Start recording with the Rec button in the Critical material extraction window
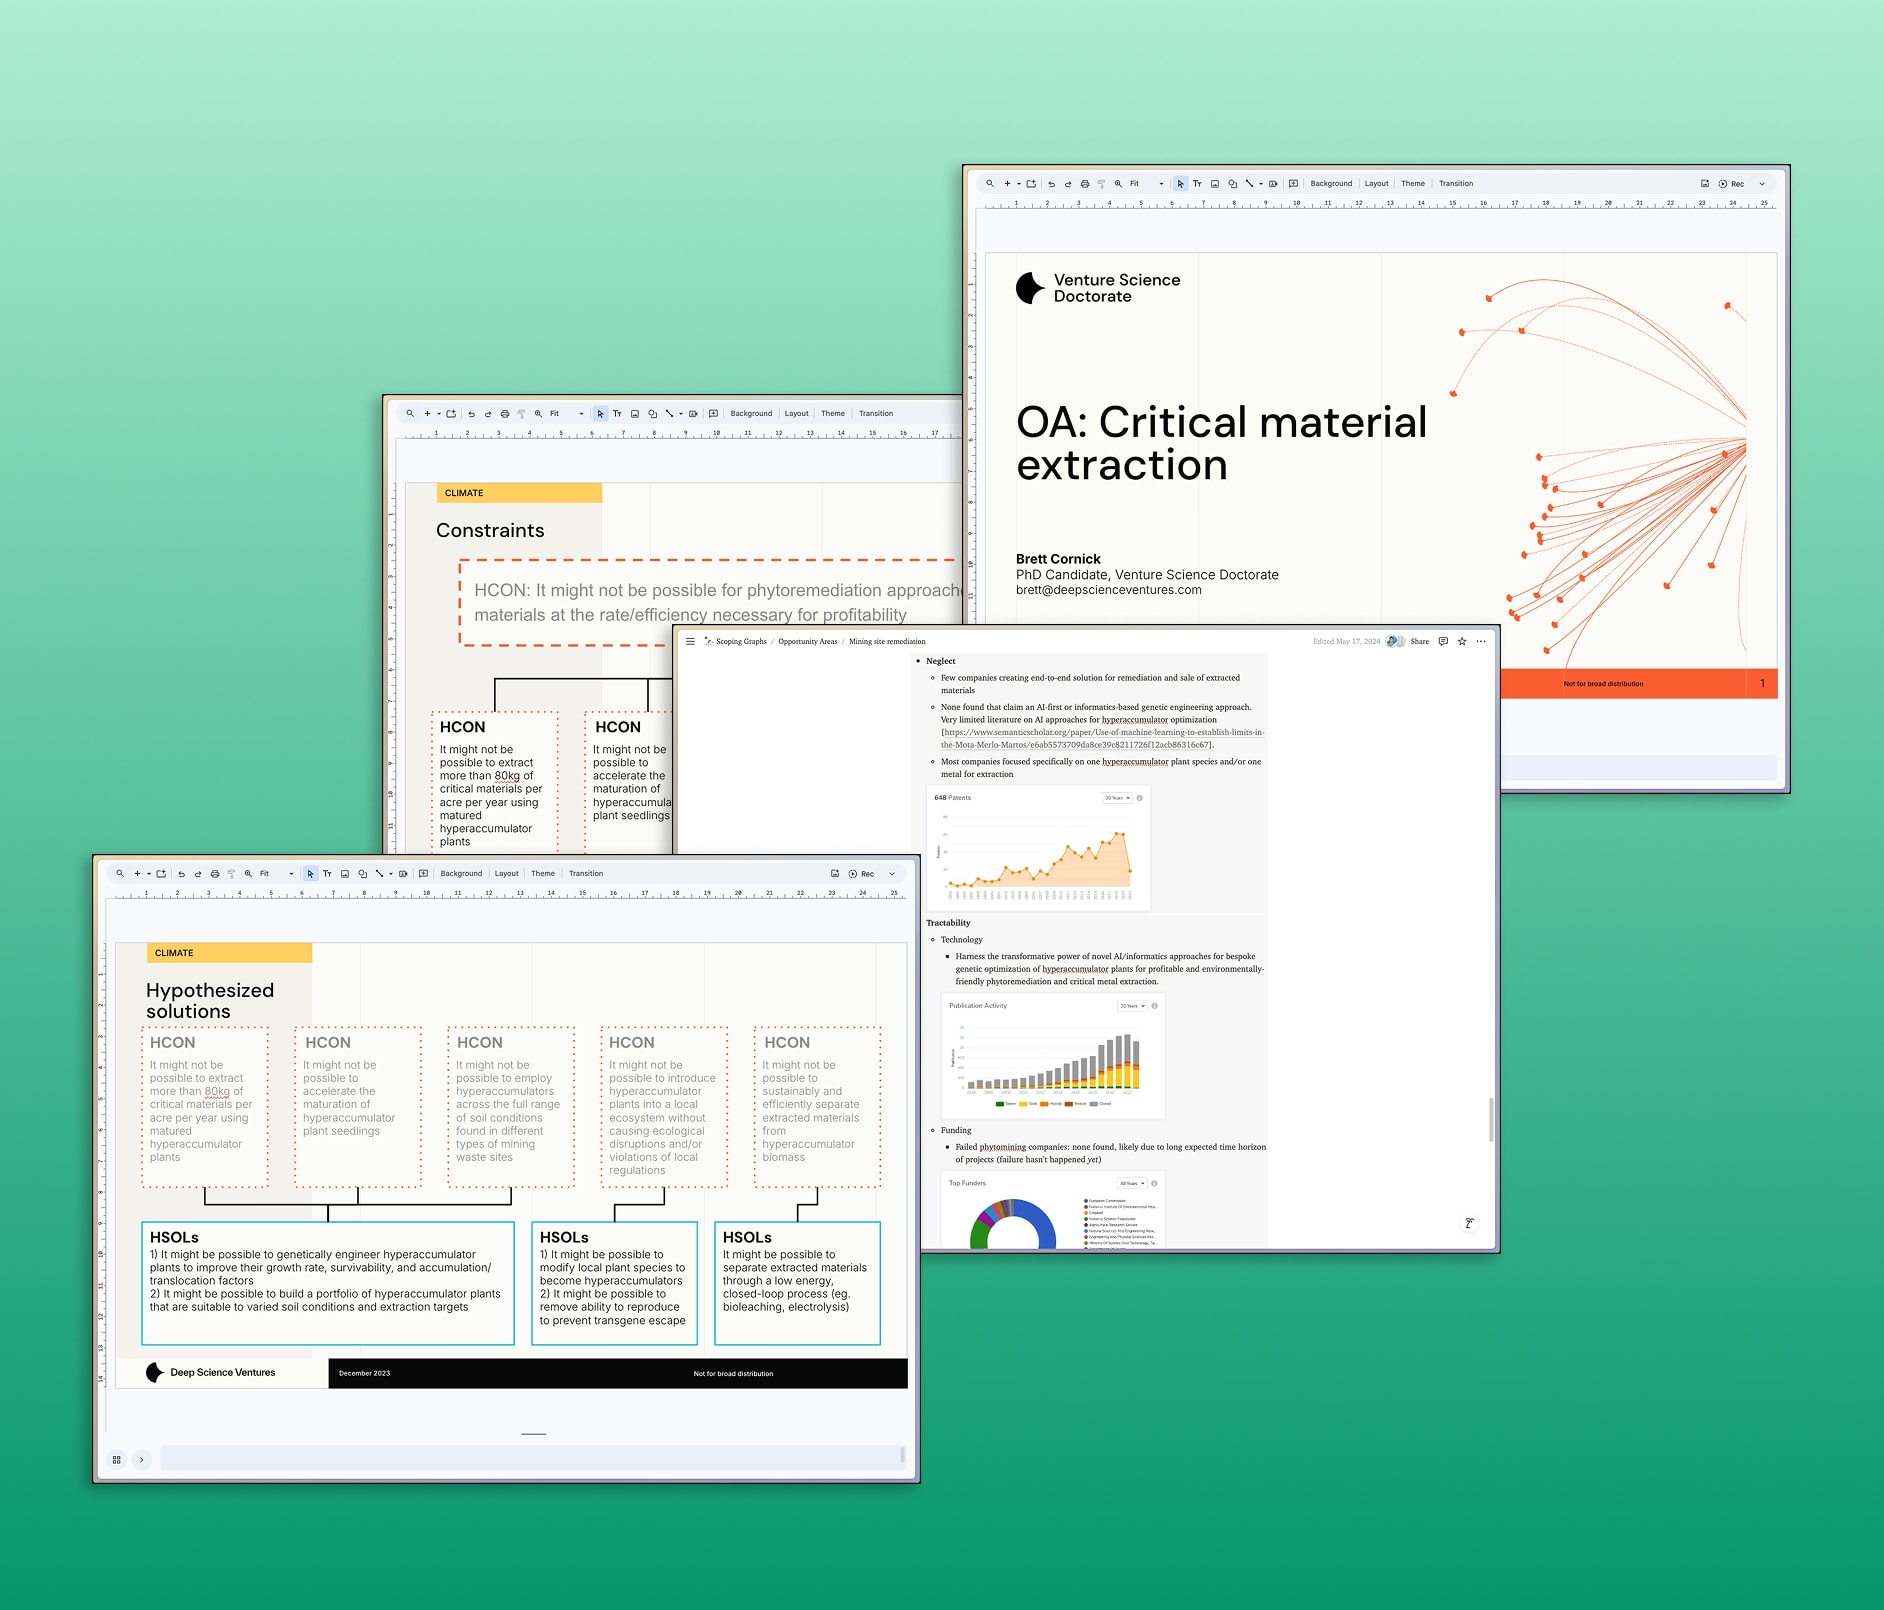The width and height of the screenshot is (1884, 1610). point(1731,184)
